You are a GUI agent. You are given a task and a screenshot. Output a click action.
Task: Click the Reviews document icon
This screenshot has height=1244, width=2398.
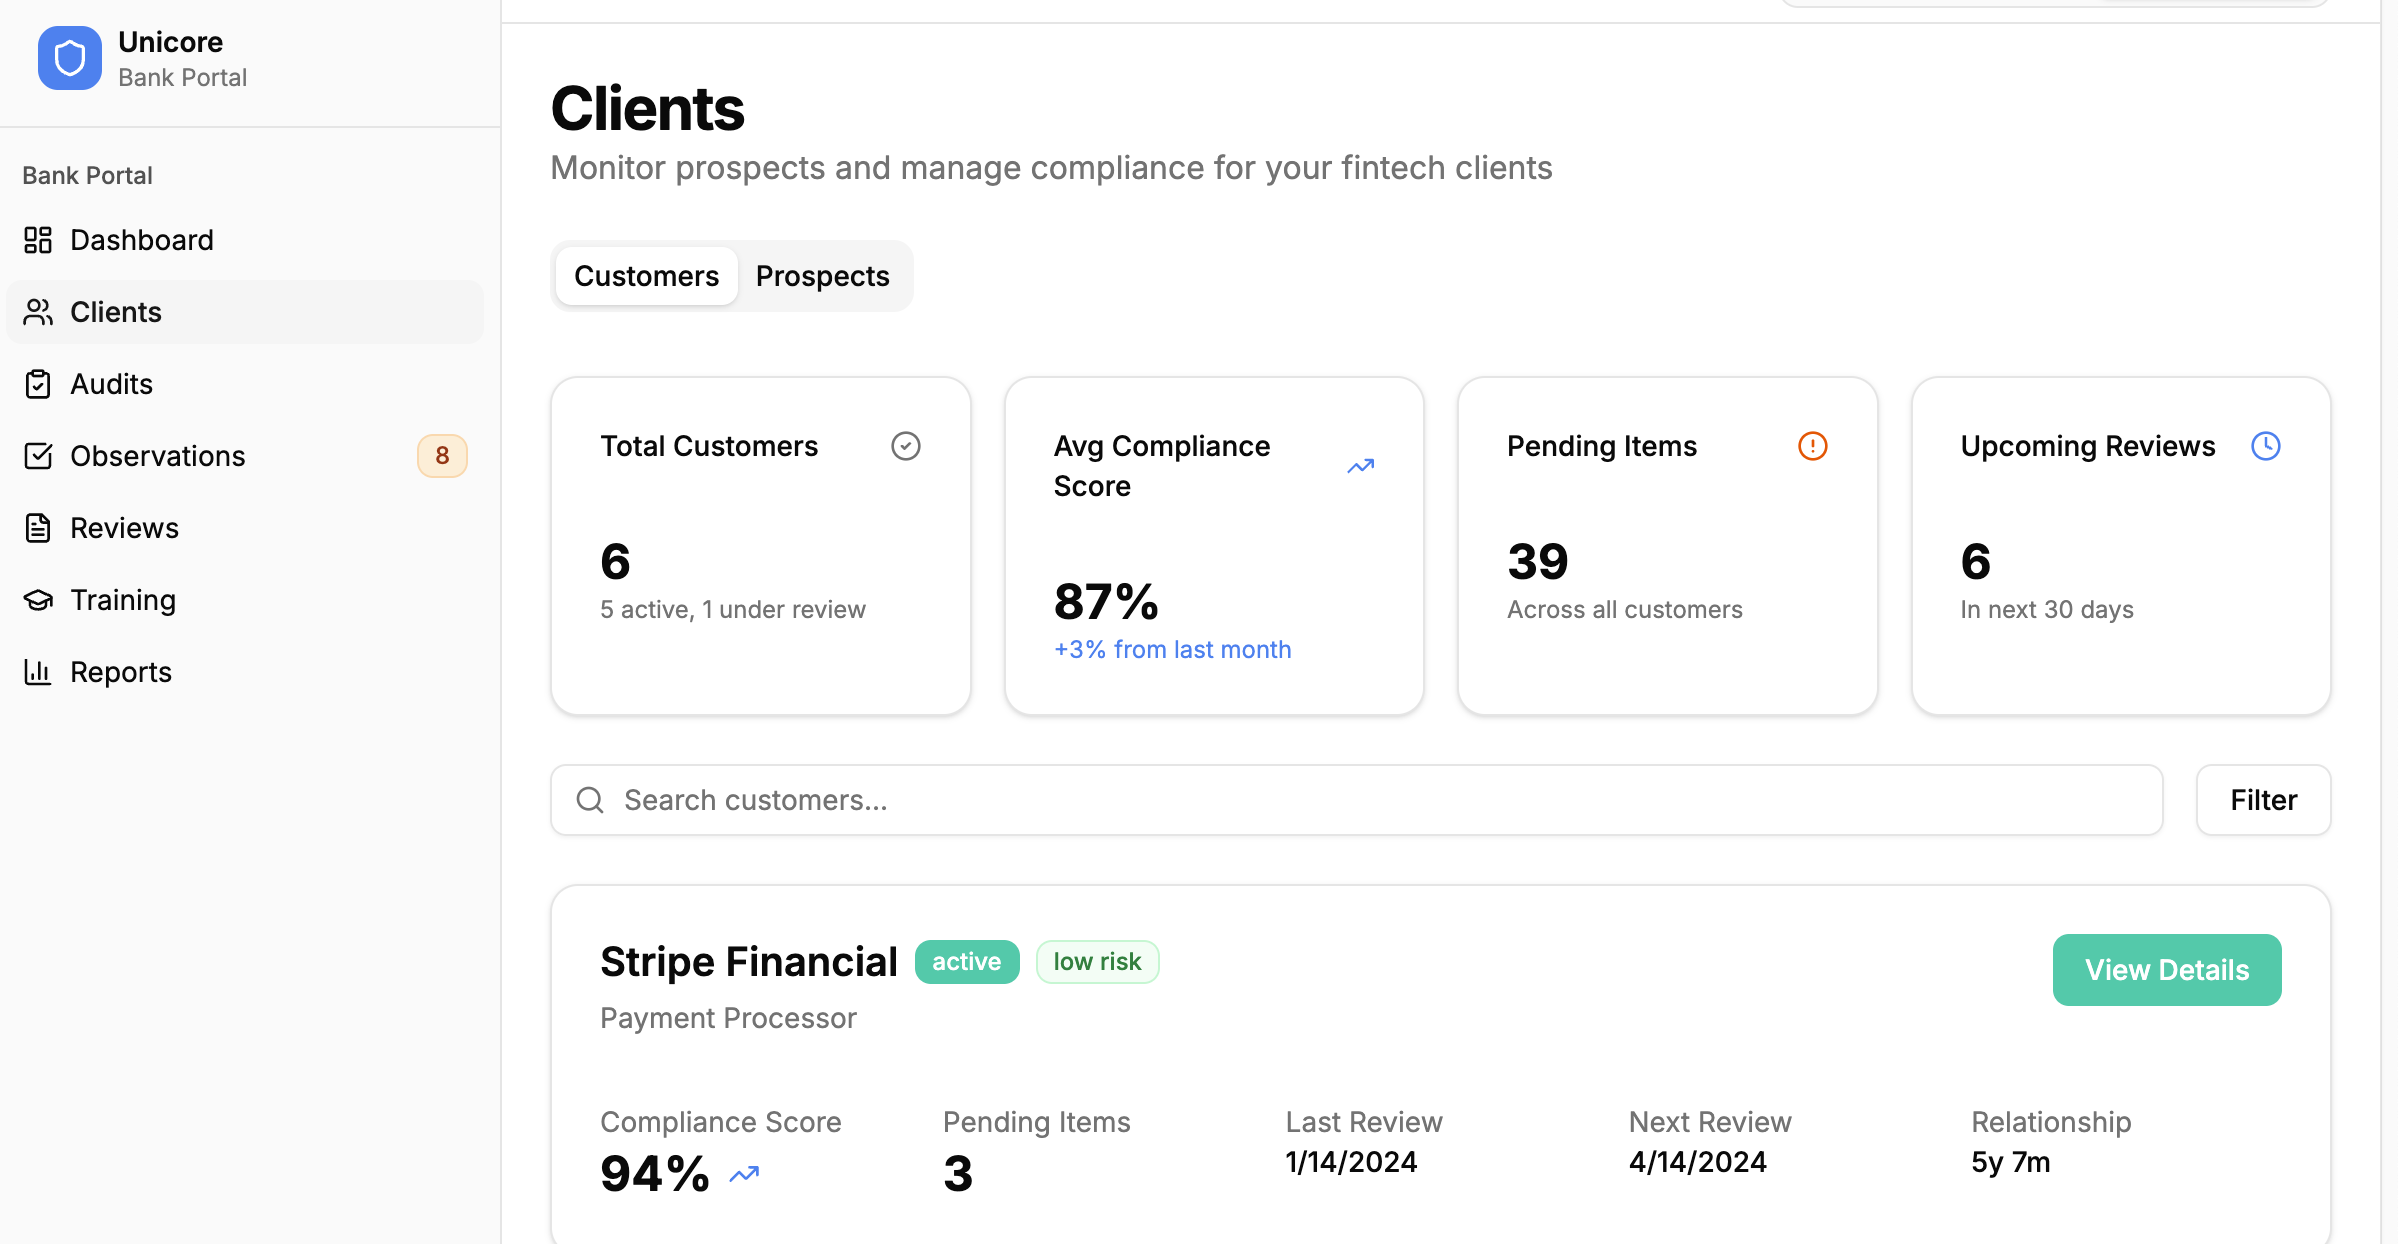38,528
